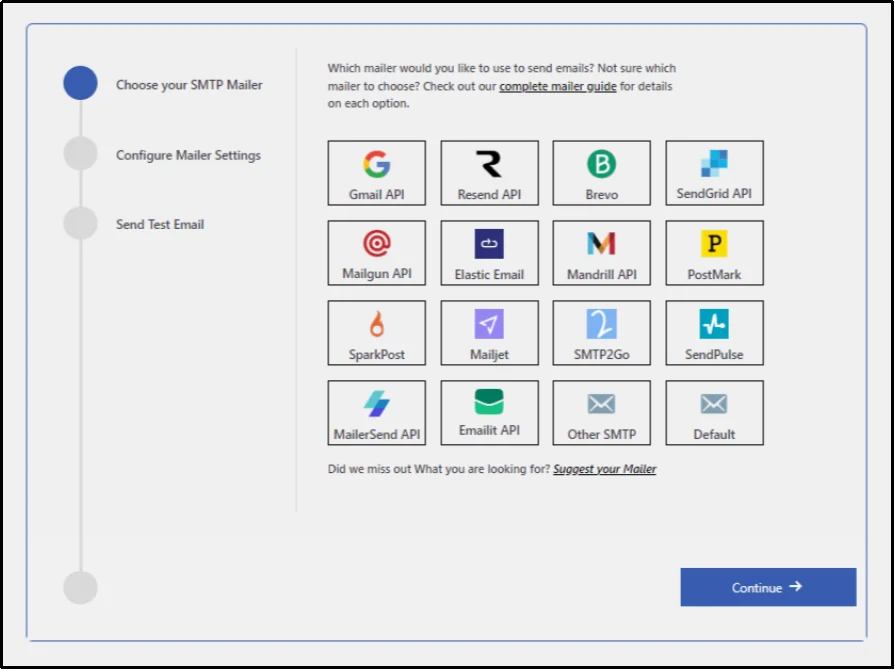895x670 pixels.
Task: Select the SendGrid API mailer
Action: [x=714, y=172]
